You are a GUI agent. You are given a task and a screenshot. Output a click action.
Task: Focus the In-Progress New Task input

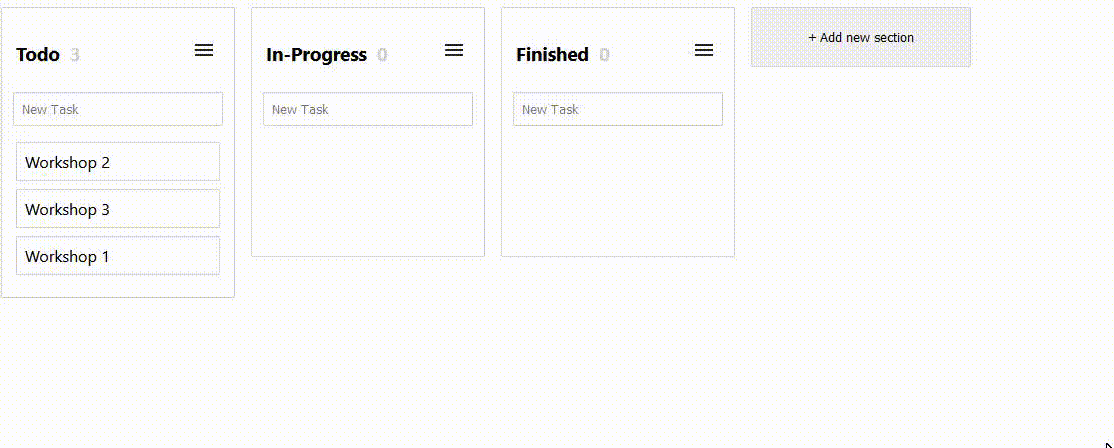(x=368, y=110)
